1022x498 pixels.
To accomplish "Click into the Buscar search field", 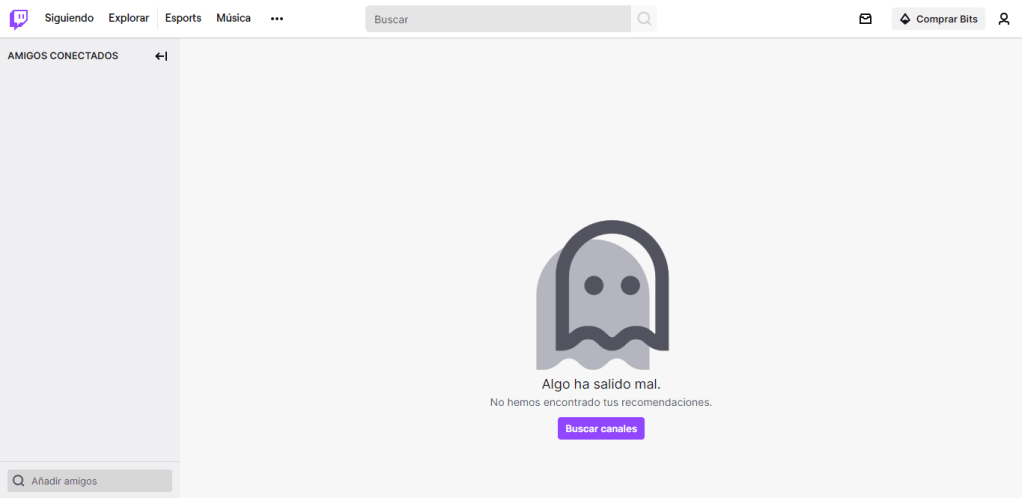I will [x=497, y=19].
